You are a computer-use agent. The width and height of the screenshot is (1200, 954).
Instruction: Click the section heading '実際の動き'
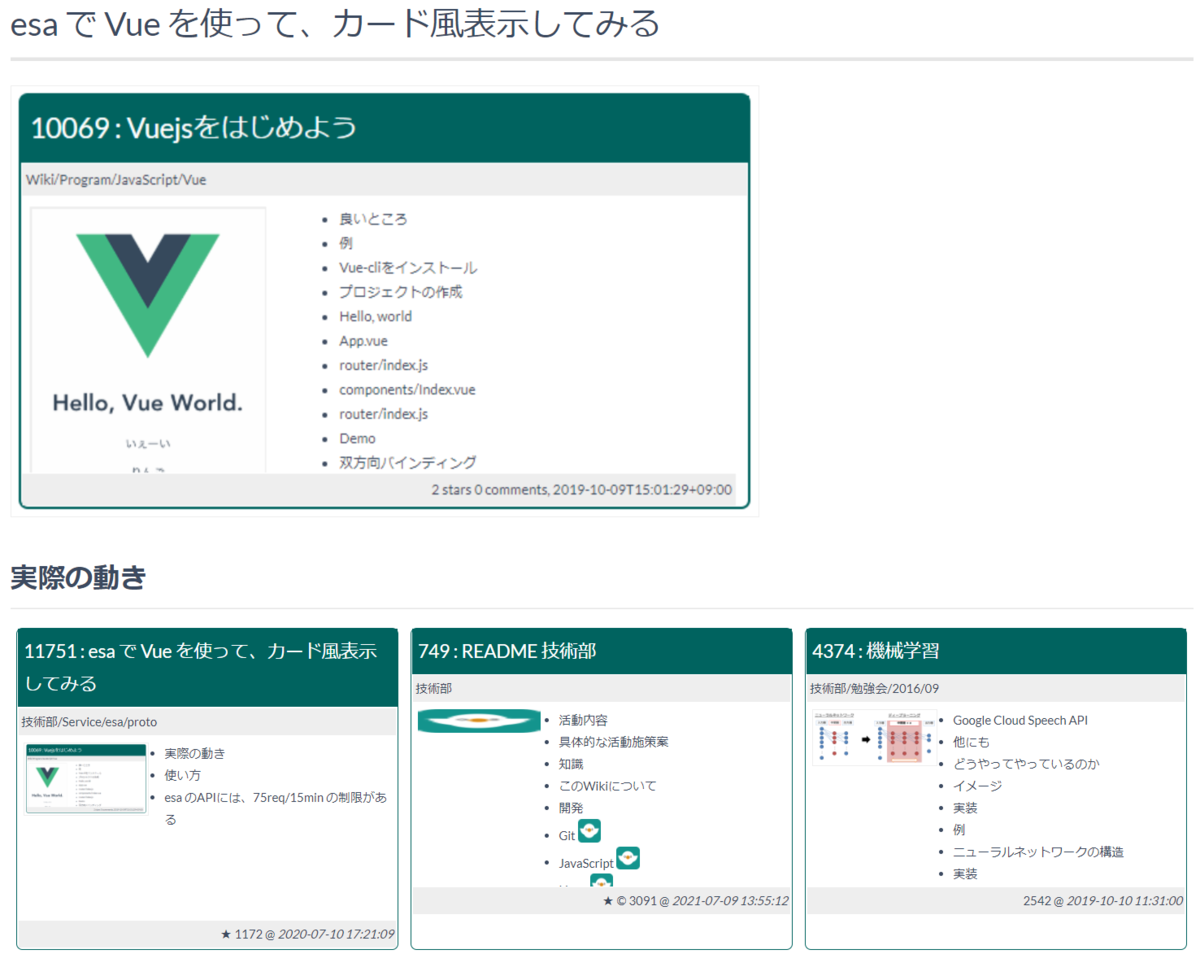(x=78, y=577)
